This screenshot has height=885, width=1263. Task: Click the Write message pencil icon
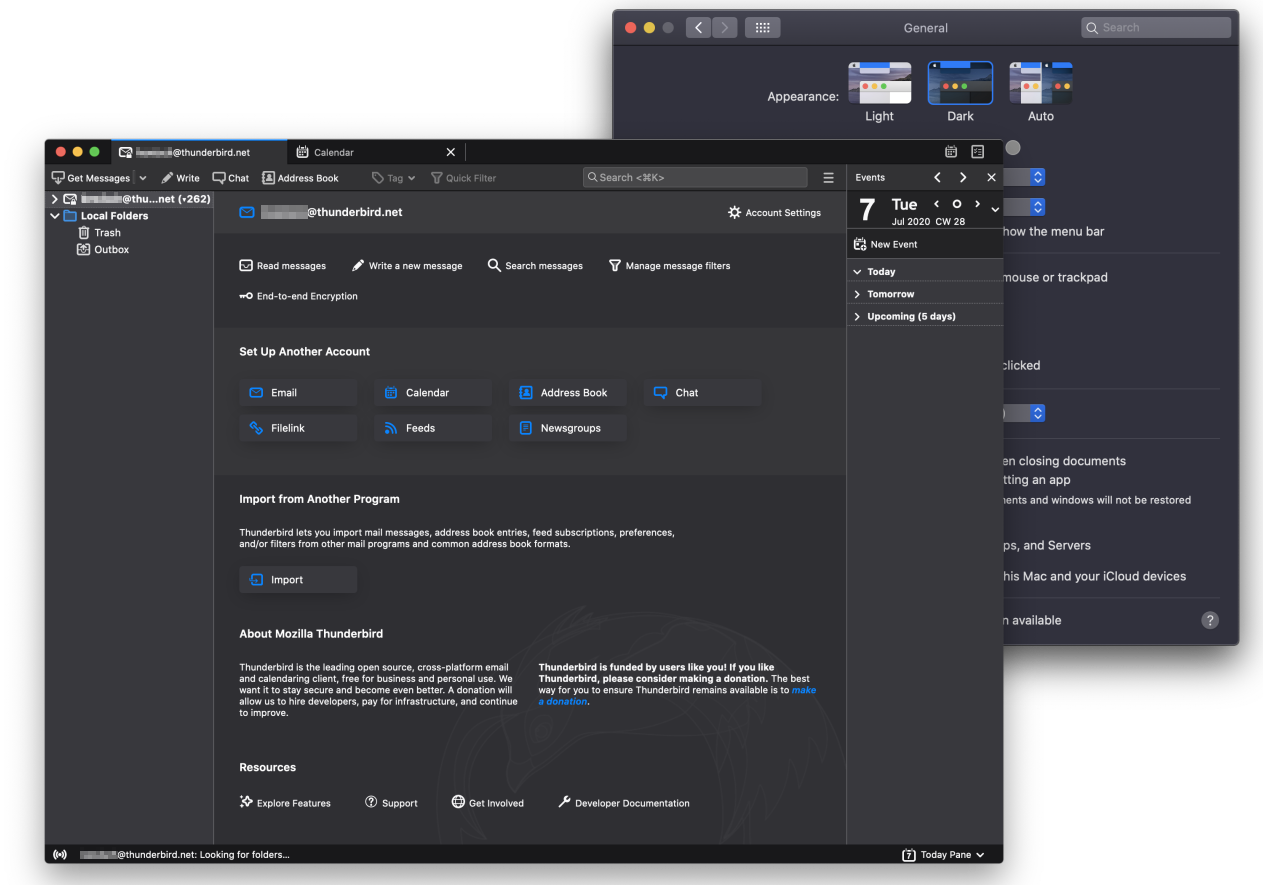click(168, 178)
